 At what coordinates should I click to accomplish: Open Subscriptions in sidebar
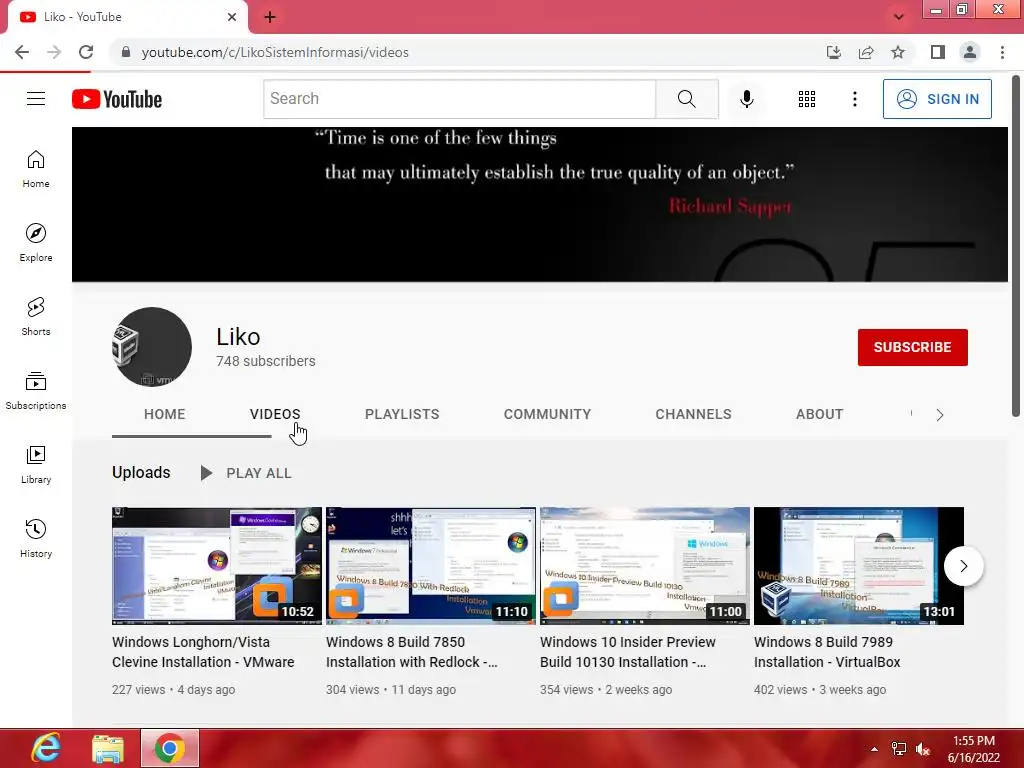[36, 391]
